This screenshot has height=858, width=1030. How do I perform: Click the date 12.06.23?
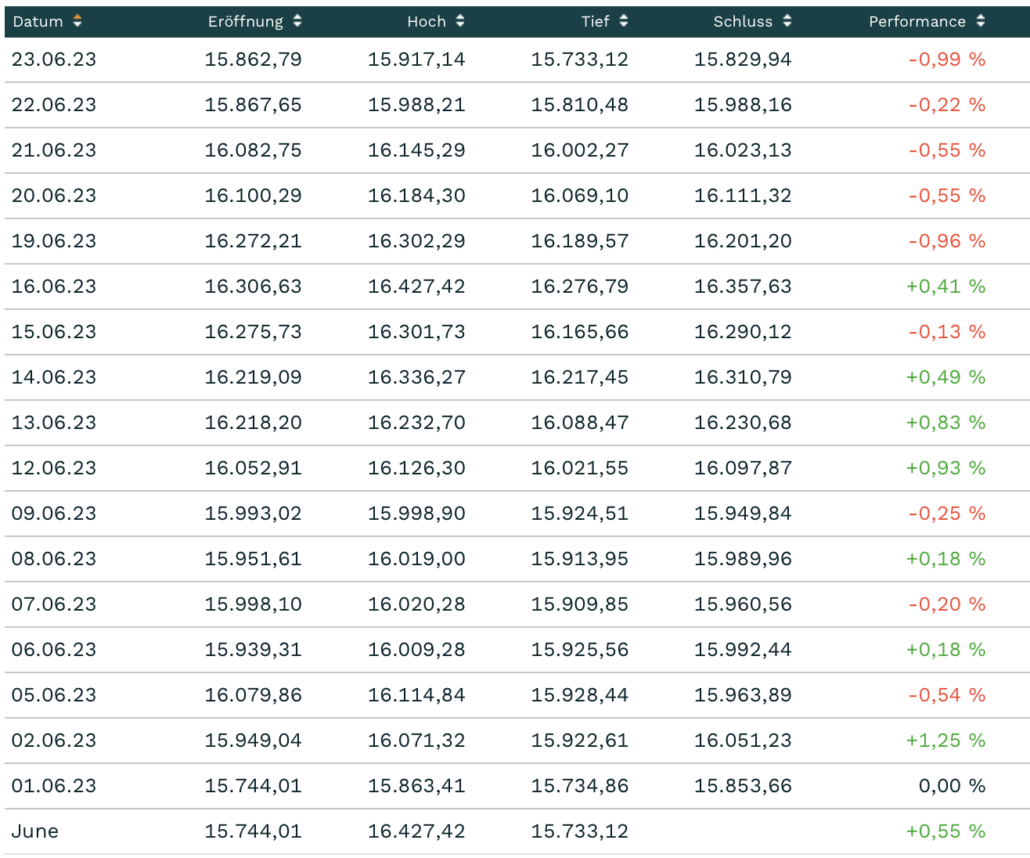(x=54, y=467)
